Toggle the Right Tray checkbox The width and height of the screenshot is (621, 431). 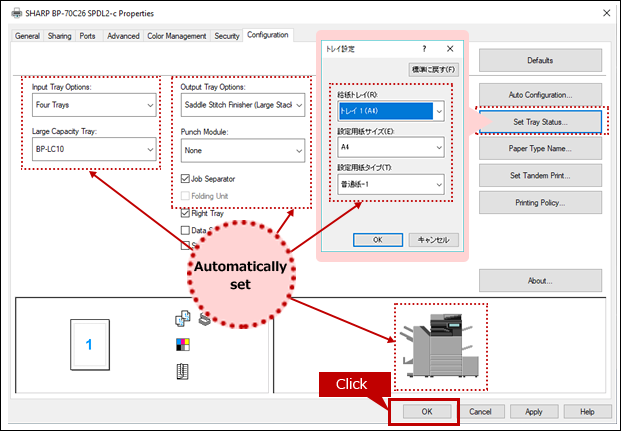(x=186, y=212)
